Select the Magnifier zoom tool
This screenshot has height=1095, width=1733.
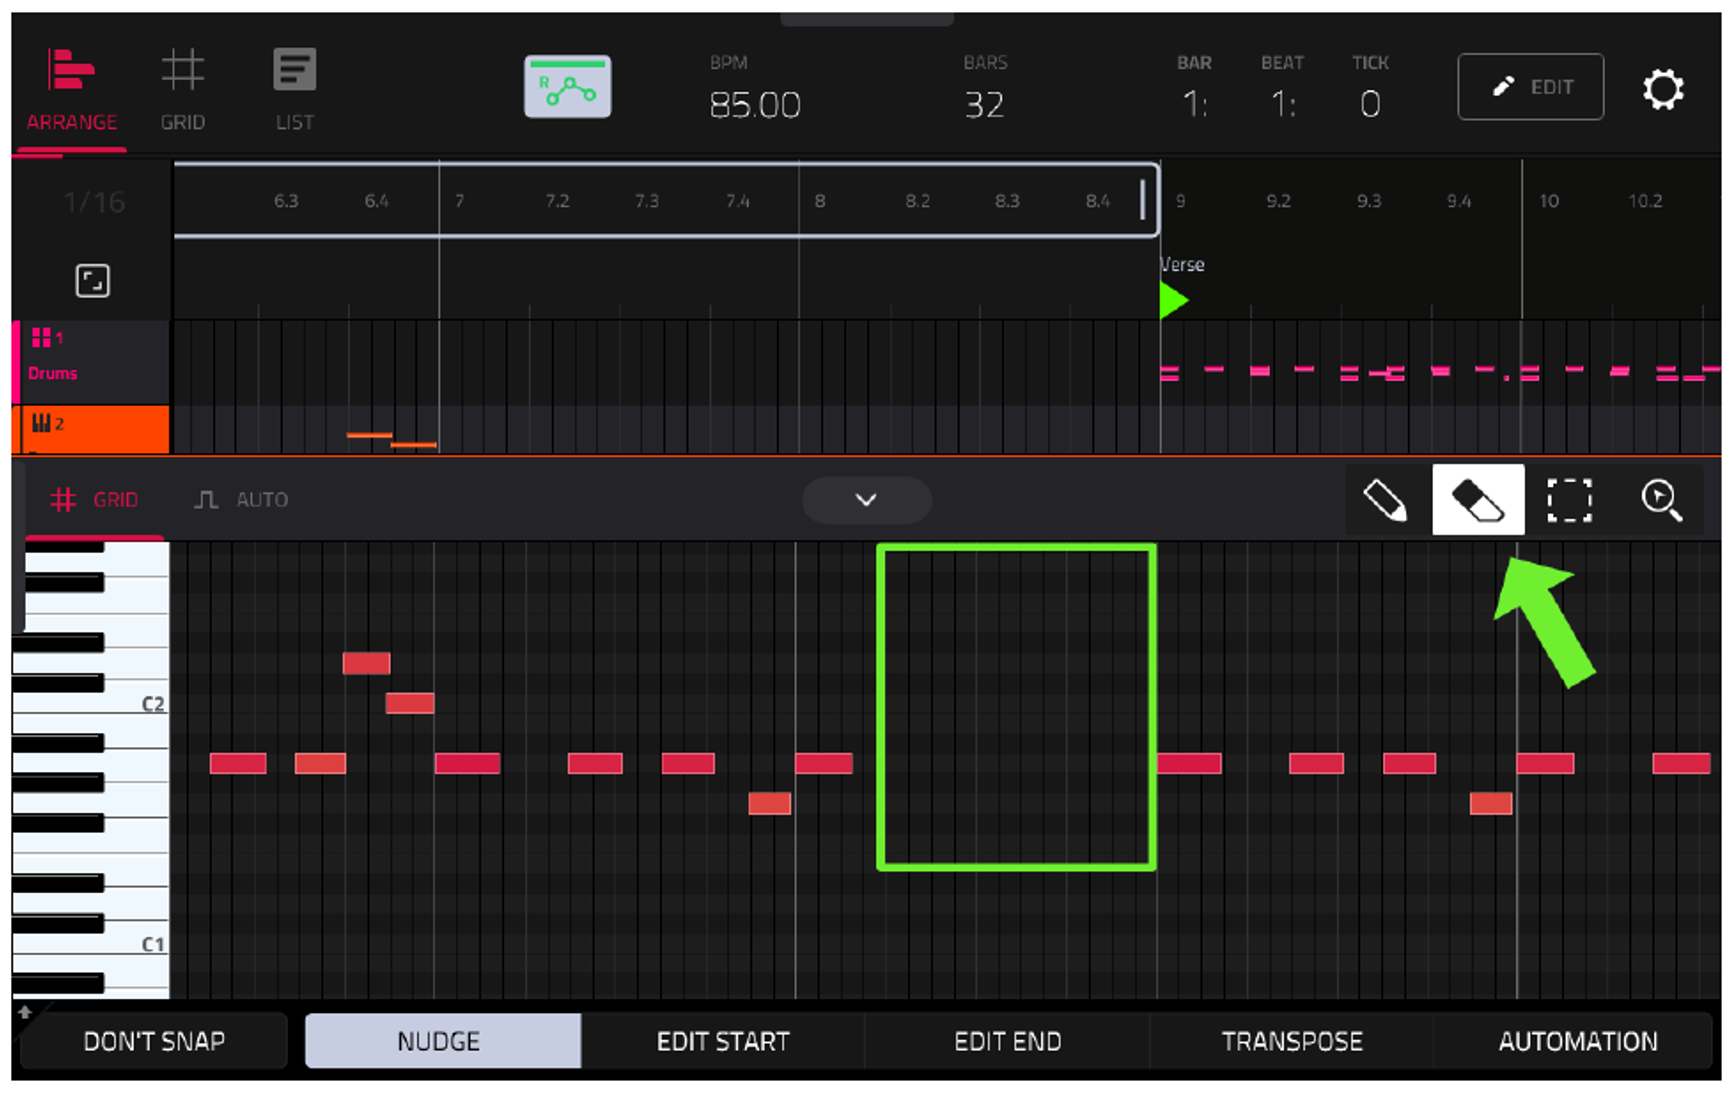click(x=1661, y=500)
